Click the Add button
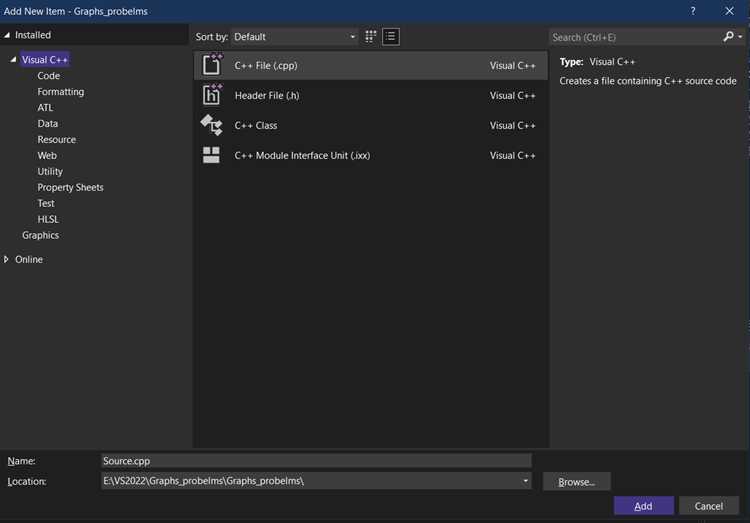This screenshot has height=523, width=750. pyautogui.click(x=643, y=506)
